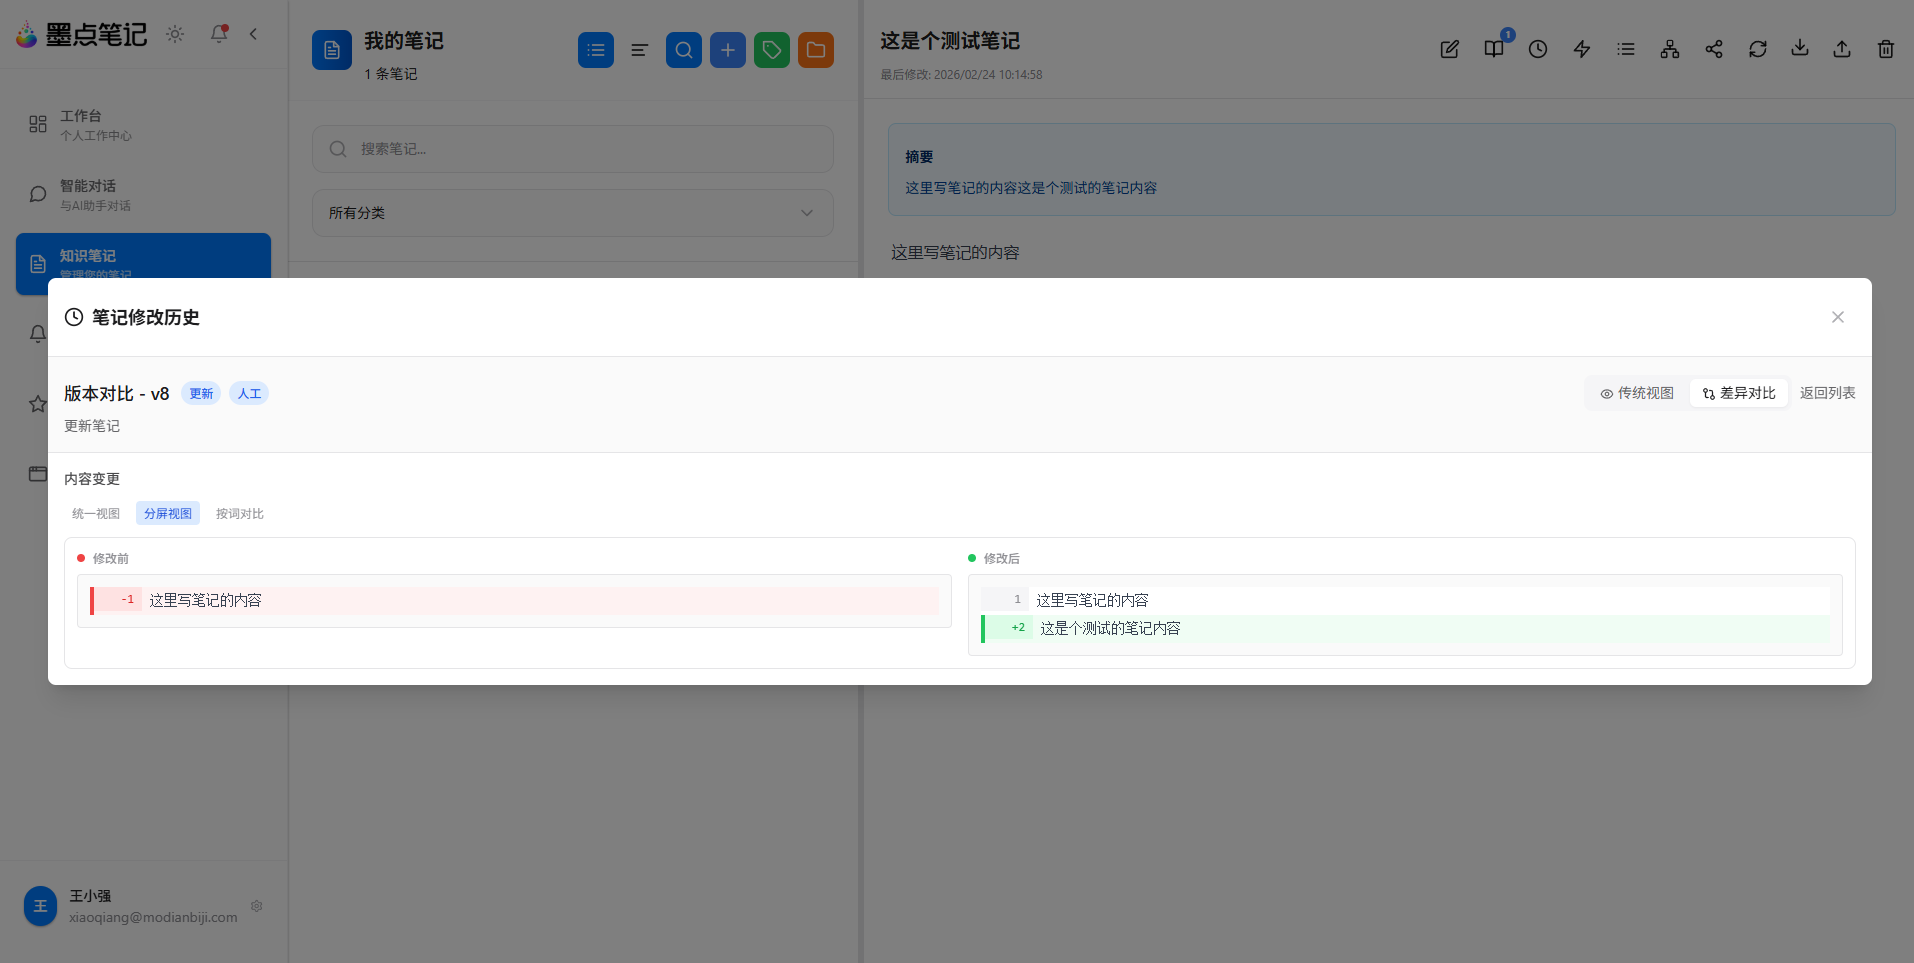This screenshot has height=963, width=1914.
Task: Open the note history clock icon
Action: (x=1537, y=49)
